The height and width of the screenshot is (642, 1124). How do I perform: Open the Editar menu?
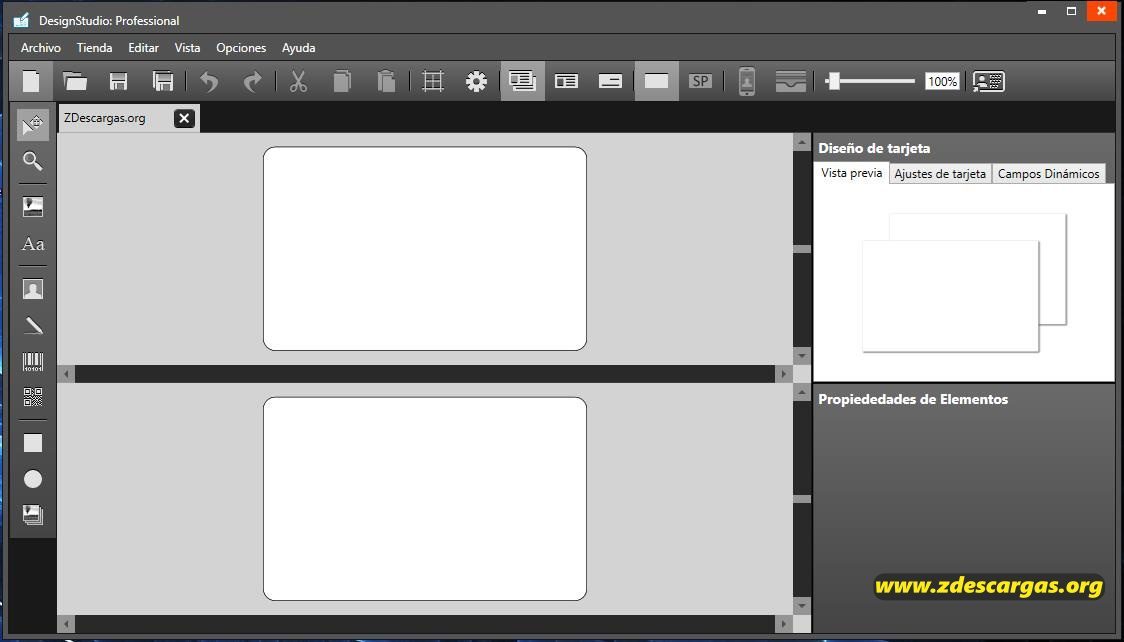click(x=143, y=47)
